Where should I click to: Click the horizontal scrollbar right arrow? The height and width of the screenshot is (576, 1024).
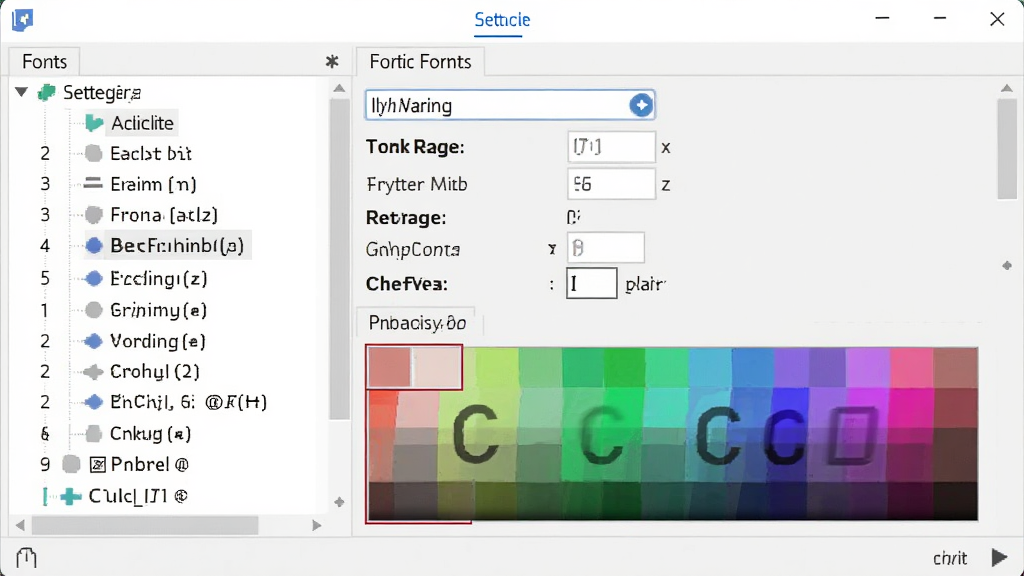pyautogui.click(x=317, y=525)
